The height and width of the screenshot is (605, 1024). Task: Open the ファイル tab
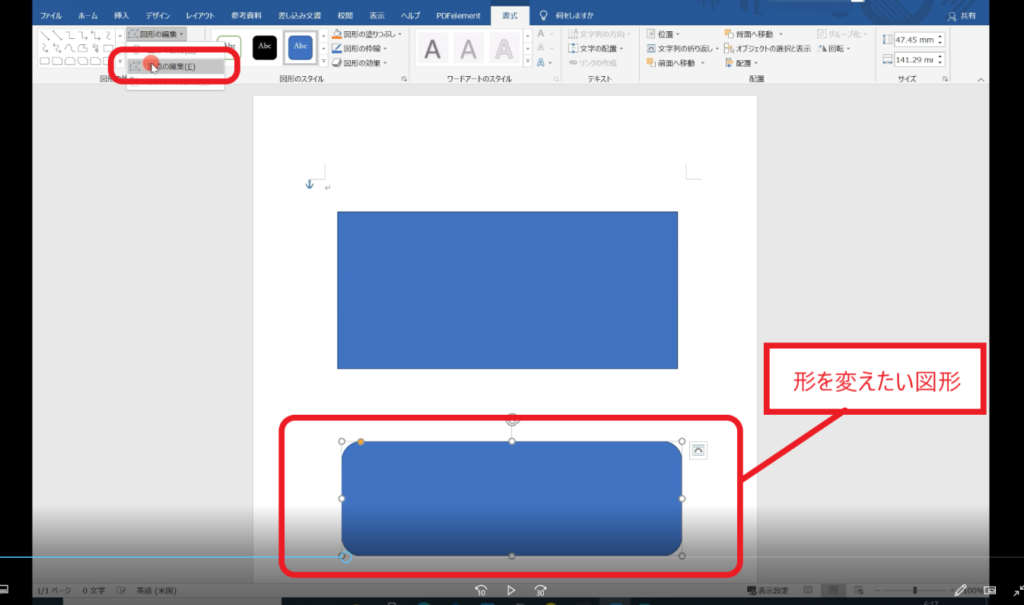pyautogui.click(x=50, y=16)
